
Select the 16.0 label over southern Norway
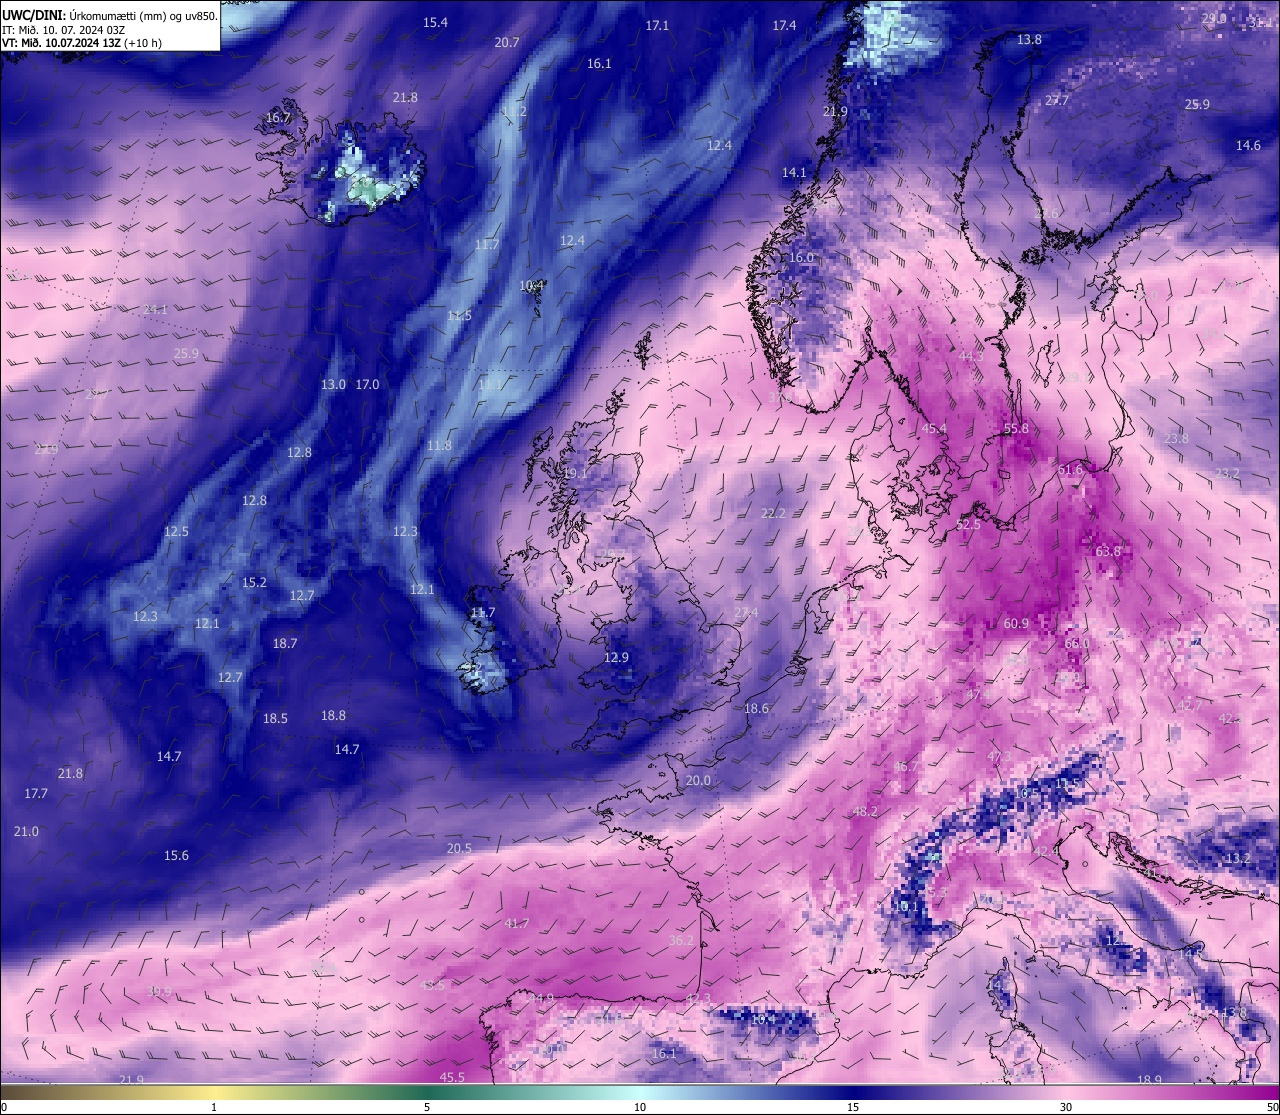(802, 257)
